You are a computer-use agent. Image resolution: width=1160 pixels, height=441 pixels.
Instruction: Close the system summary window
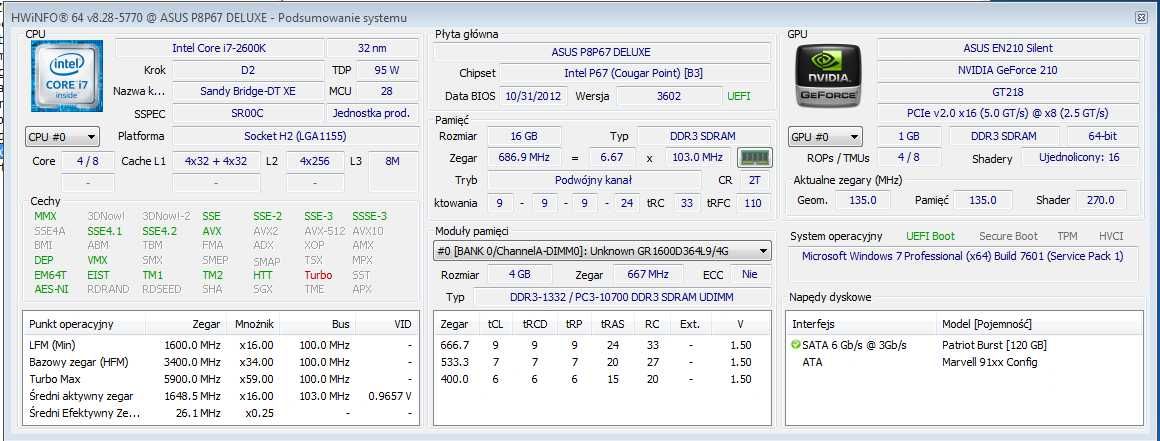point(1141,18)
